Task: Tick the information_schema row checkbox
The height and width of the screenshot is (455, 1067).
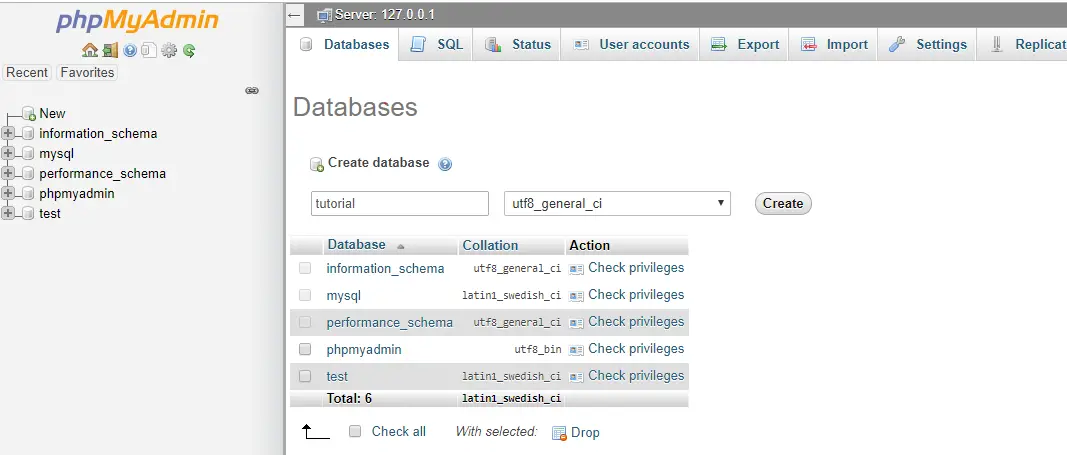Action: tap(305, 268)
